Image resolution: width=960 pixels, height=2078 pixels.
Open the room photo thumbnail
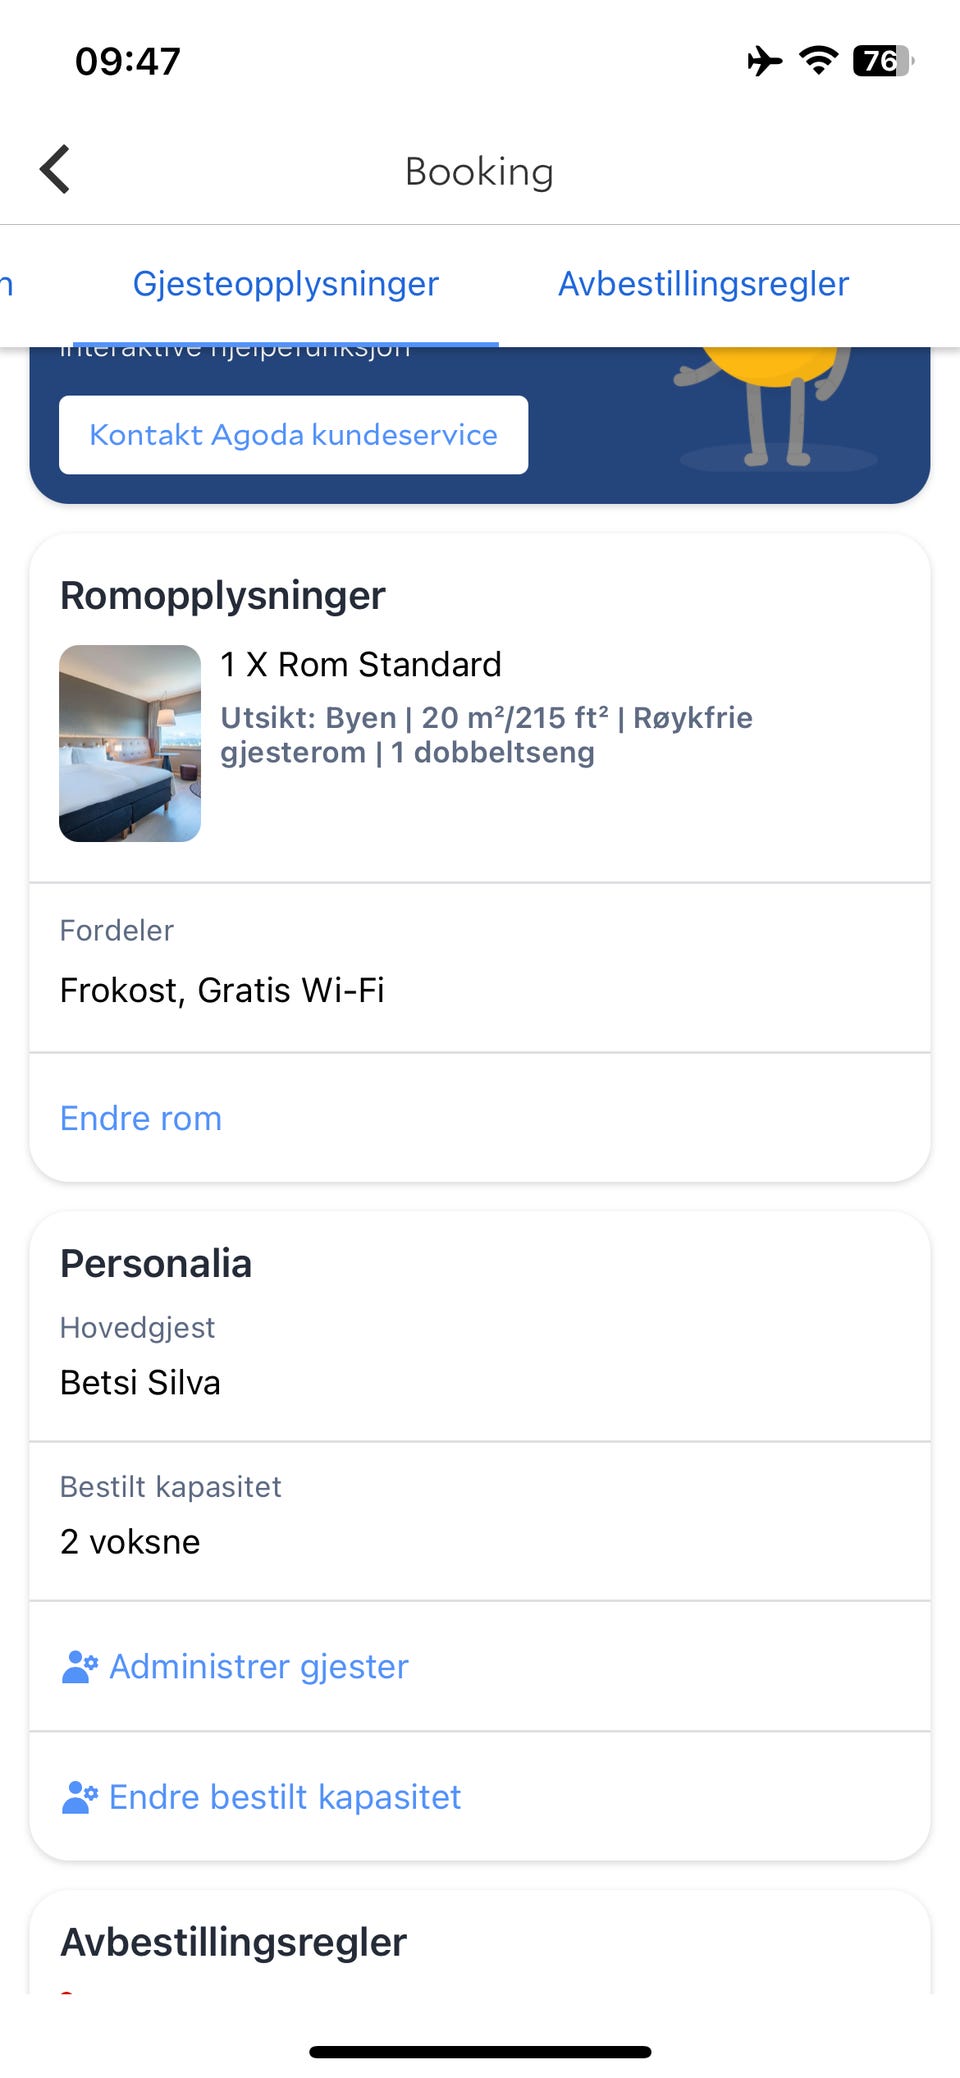[130, 743]
